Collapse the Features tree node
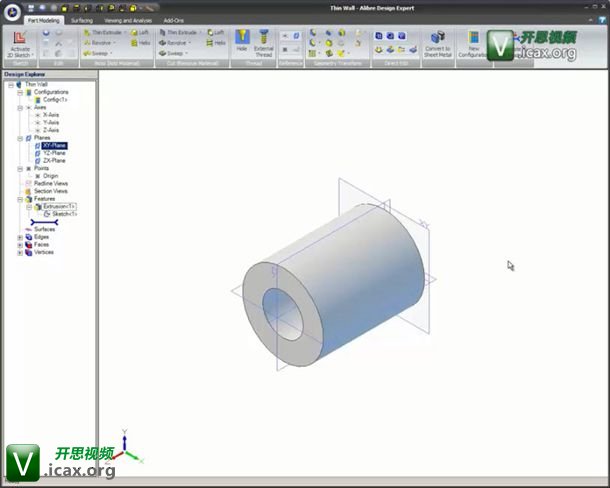Screen dimensions: 610x488 tap(20, 199)
